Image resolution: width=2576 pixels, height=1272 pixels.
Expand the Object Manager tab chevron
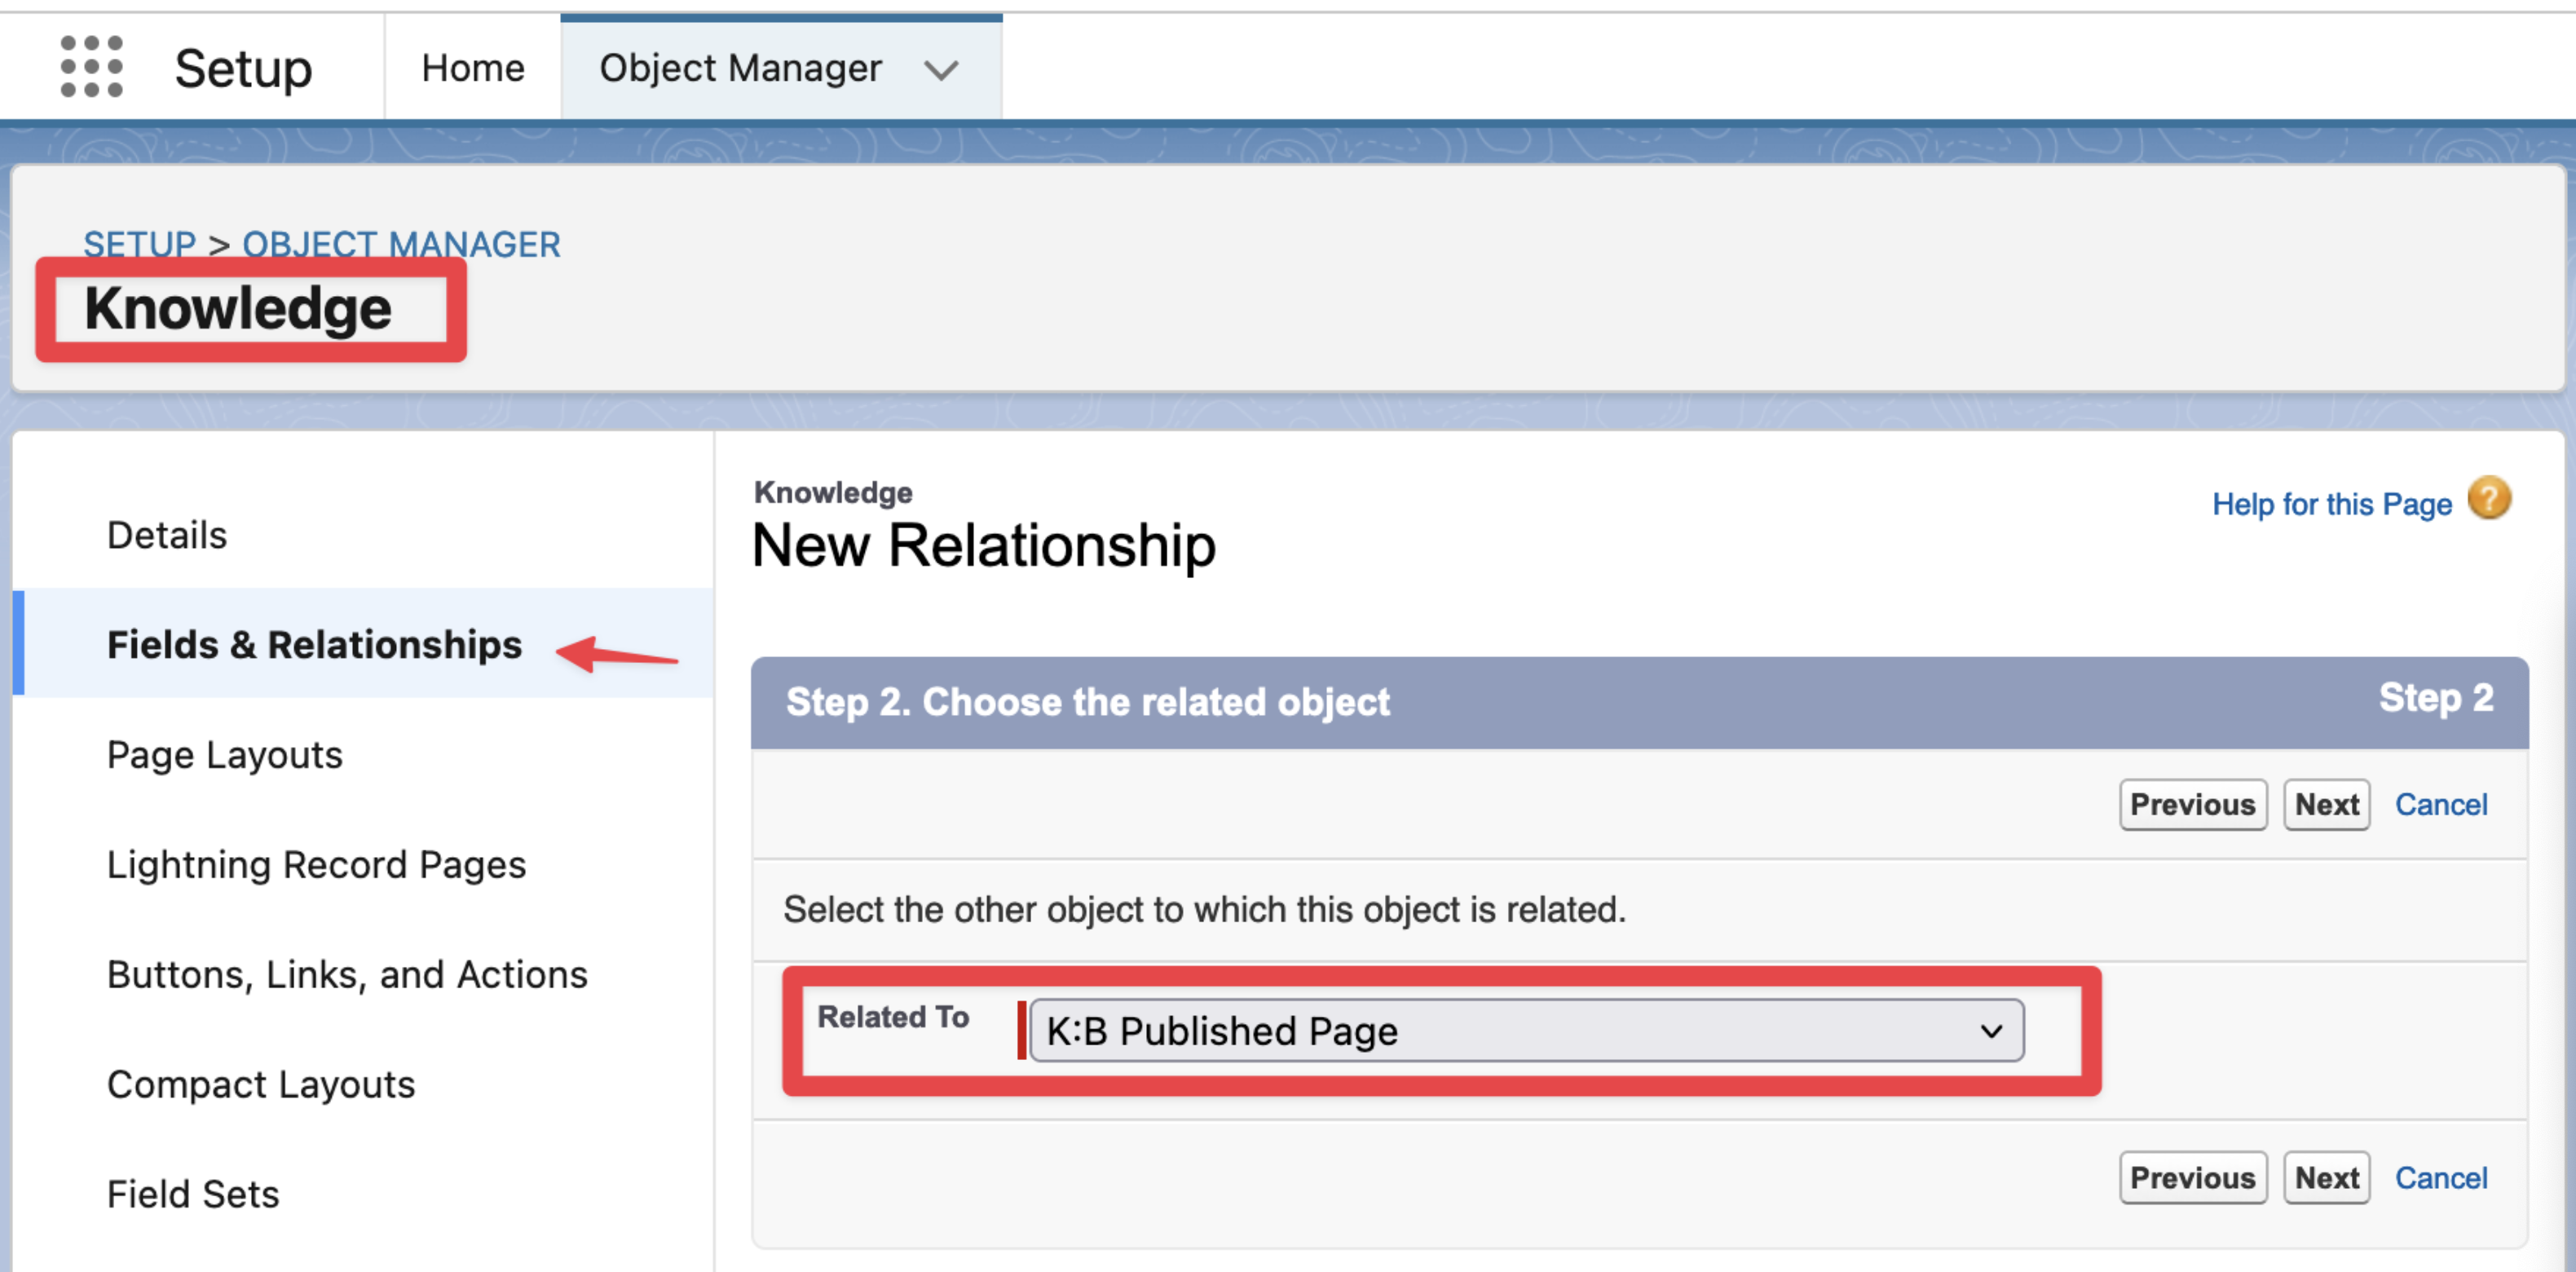click(941, 70)
